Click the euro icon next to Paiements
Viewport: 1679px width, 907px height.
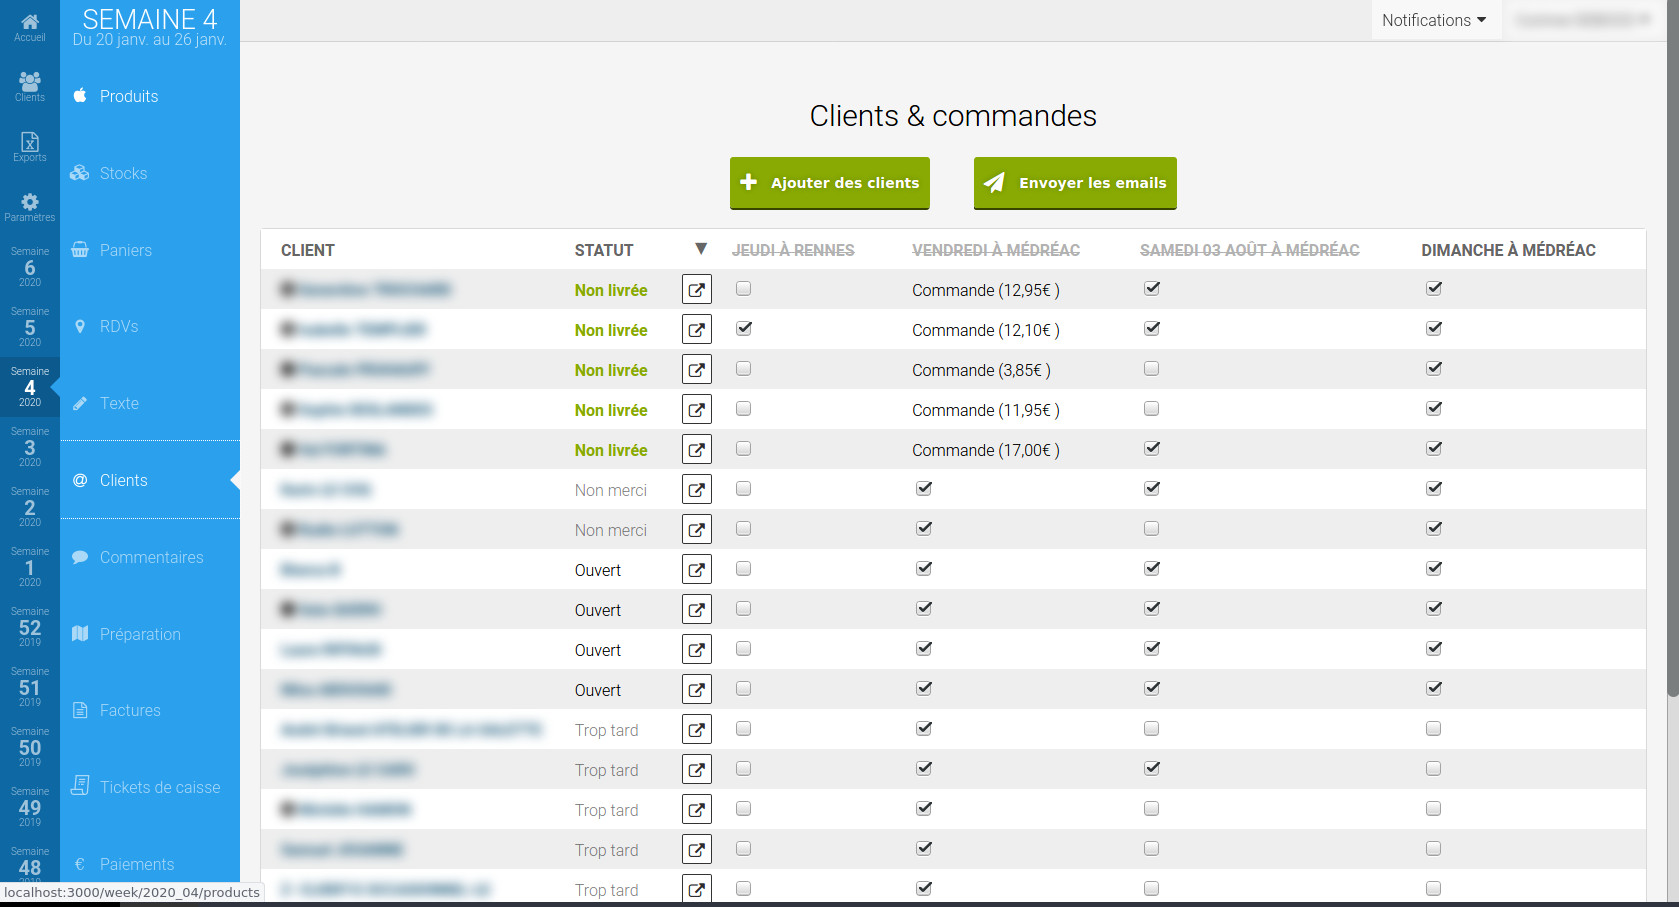pyautogui.click(x=79, y=863)
